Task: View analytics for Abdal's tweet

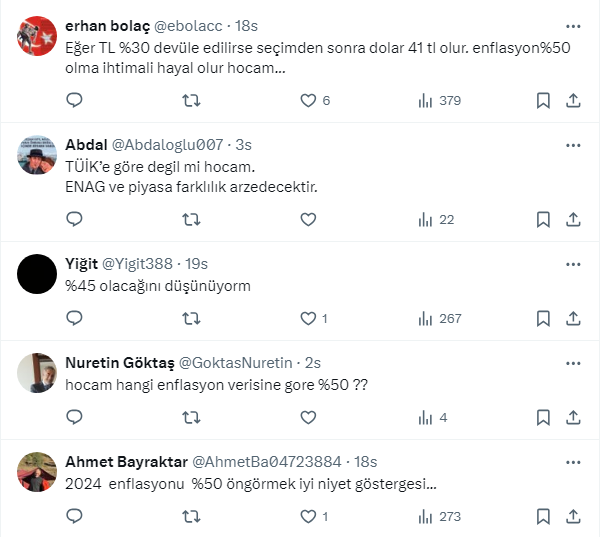Action: click(425, 219)
